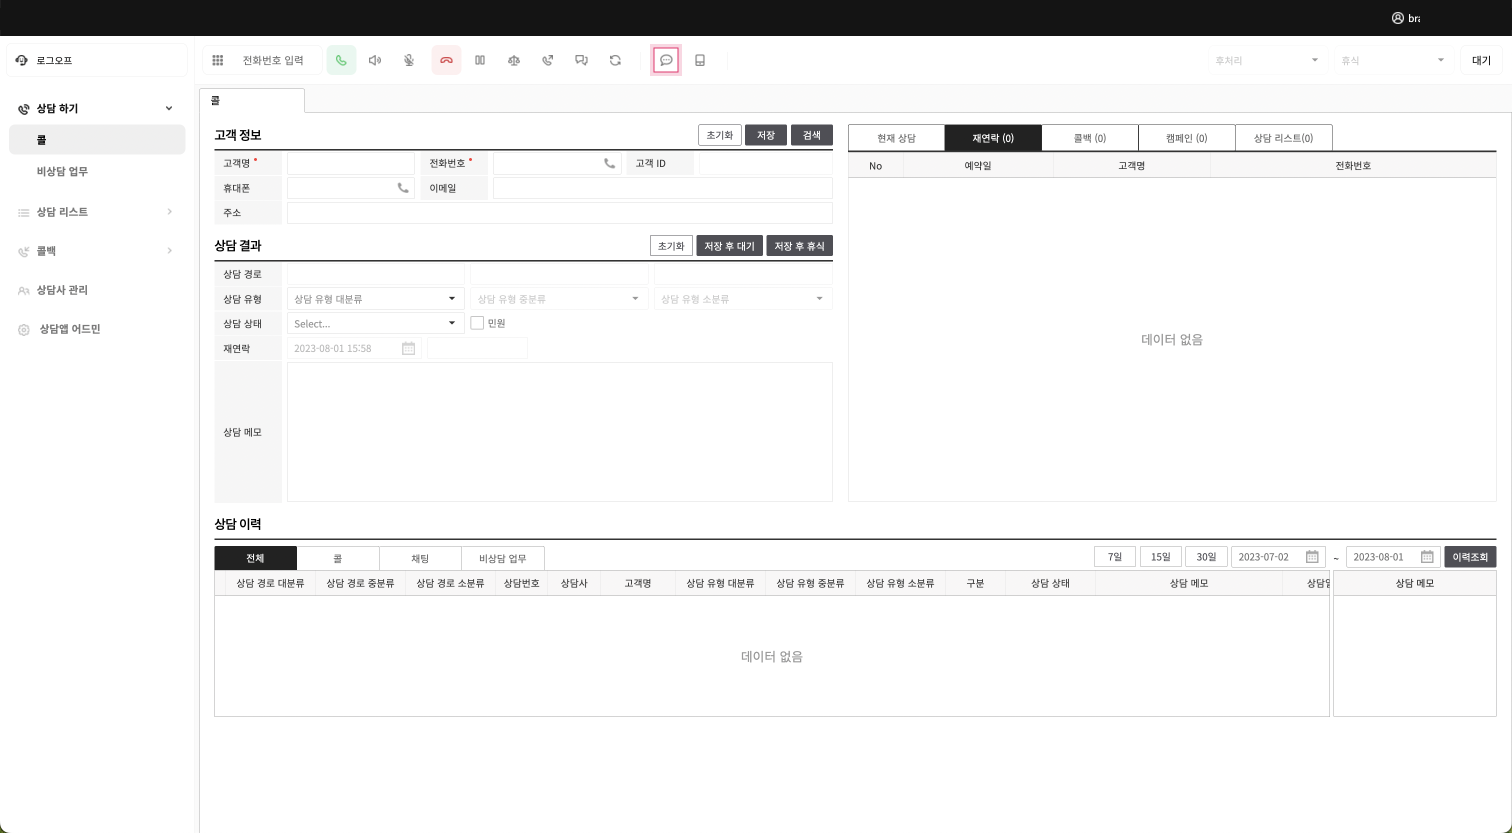
Task: Open the 상담 유형 대분류 dropdown
Action: (374, 299)
